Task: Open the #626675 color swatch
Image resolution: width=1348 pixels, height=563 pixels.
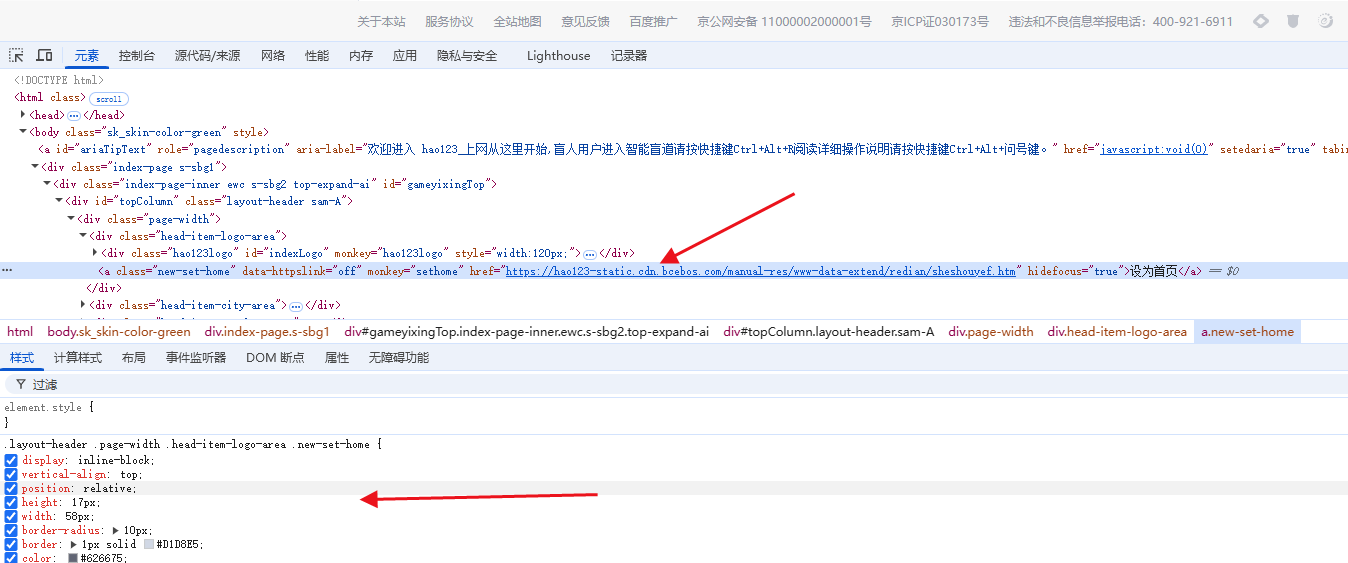Action: (73, 558)
